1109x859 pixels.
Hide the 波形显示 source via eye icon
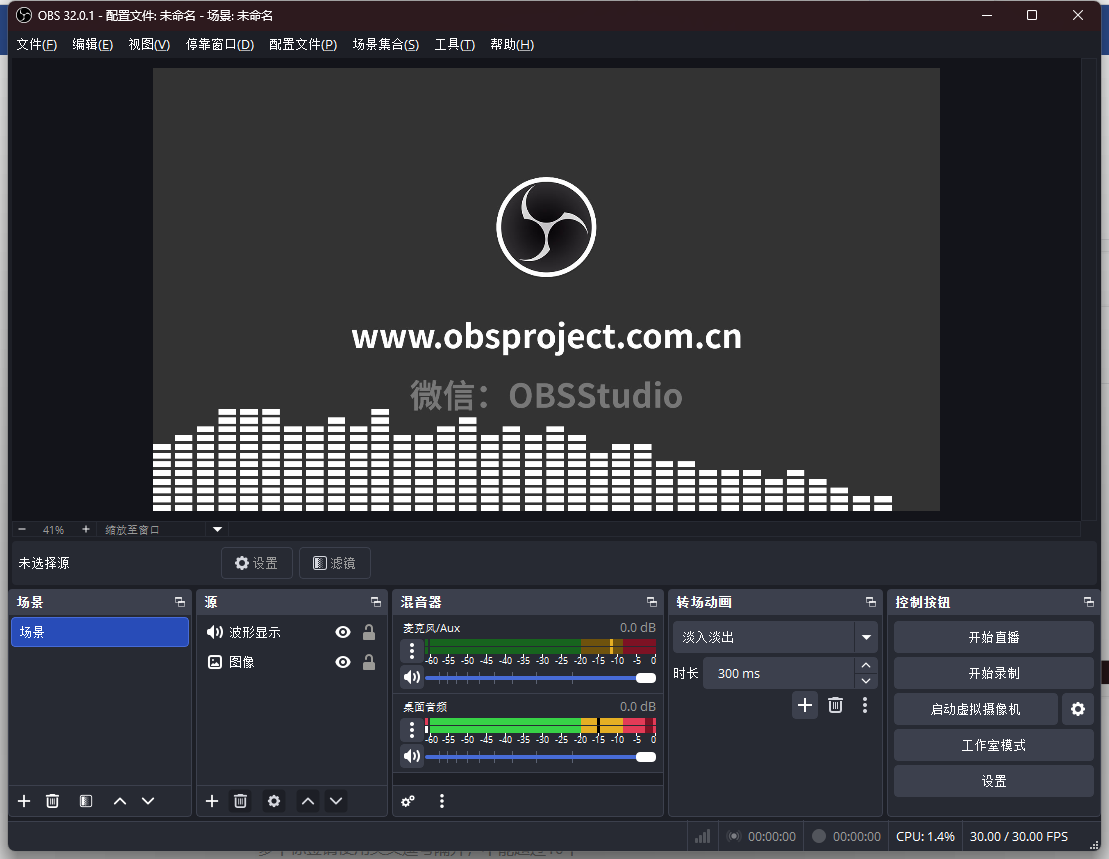(343, 632)
